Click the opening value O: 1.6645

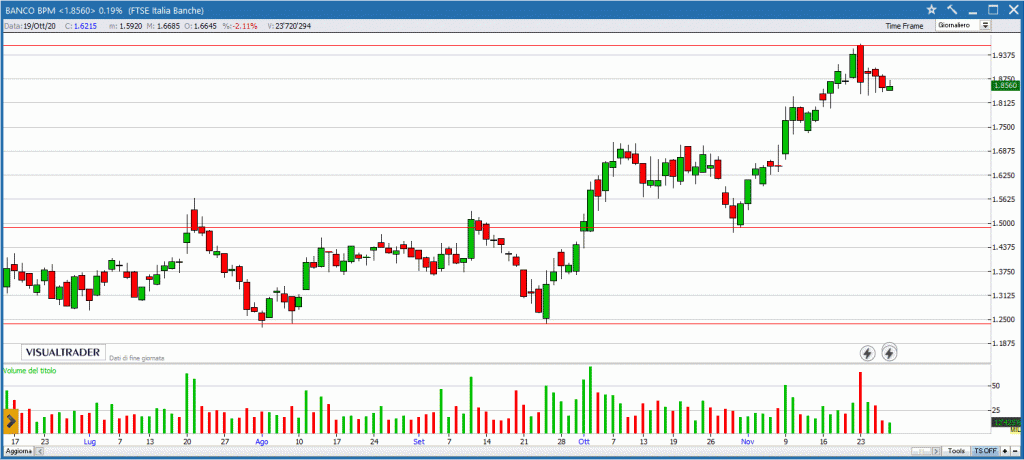[x=201, y=26]
